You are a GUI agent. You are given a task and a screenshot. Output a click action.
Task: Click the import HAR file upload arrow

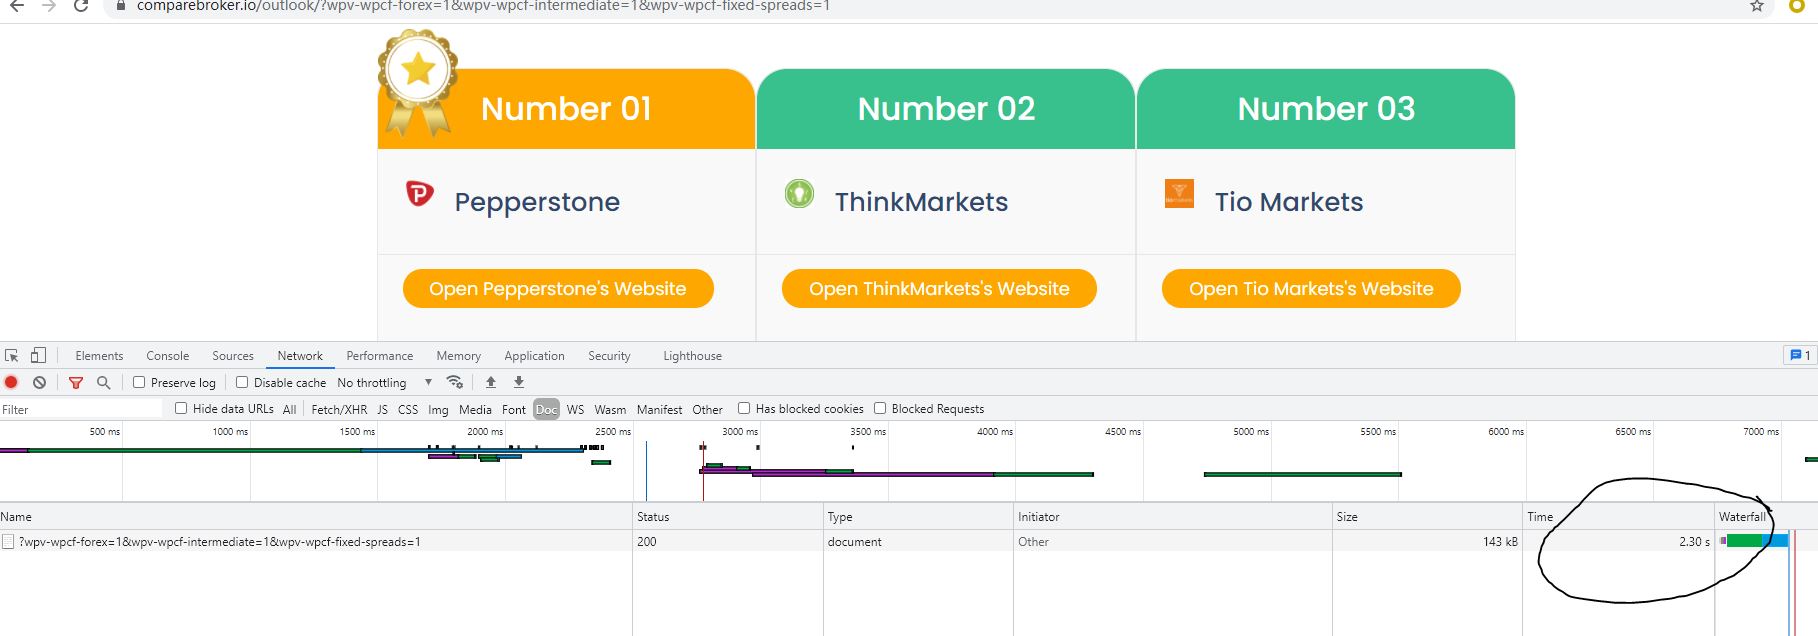491,382
